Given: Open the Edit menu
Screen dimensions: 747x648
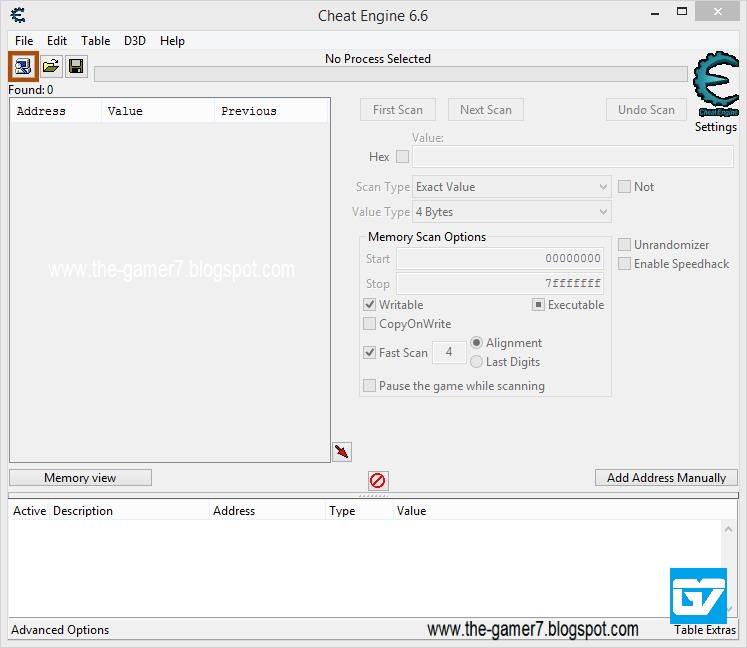Looking at the screenshot, I should coord(57,41).
